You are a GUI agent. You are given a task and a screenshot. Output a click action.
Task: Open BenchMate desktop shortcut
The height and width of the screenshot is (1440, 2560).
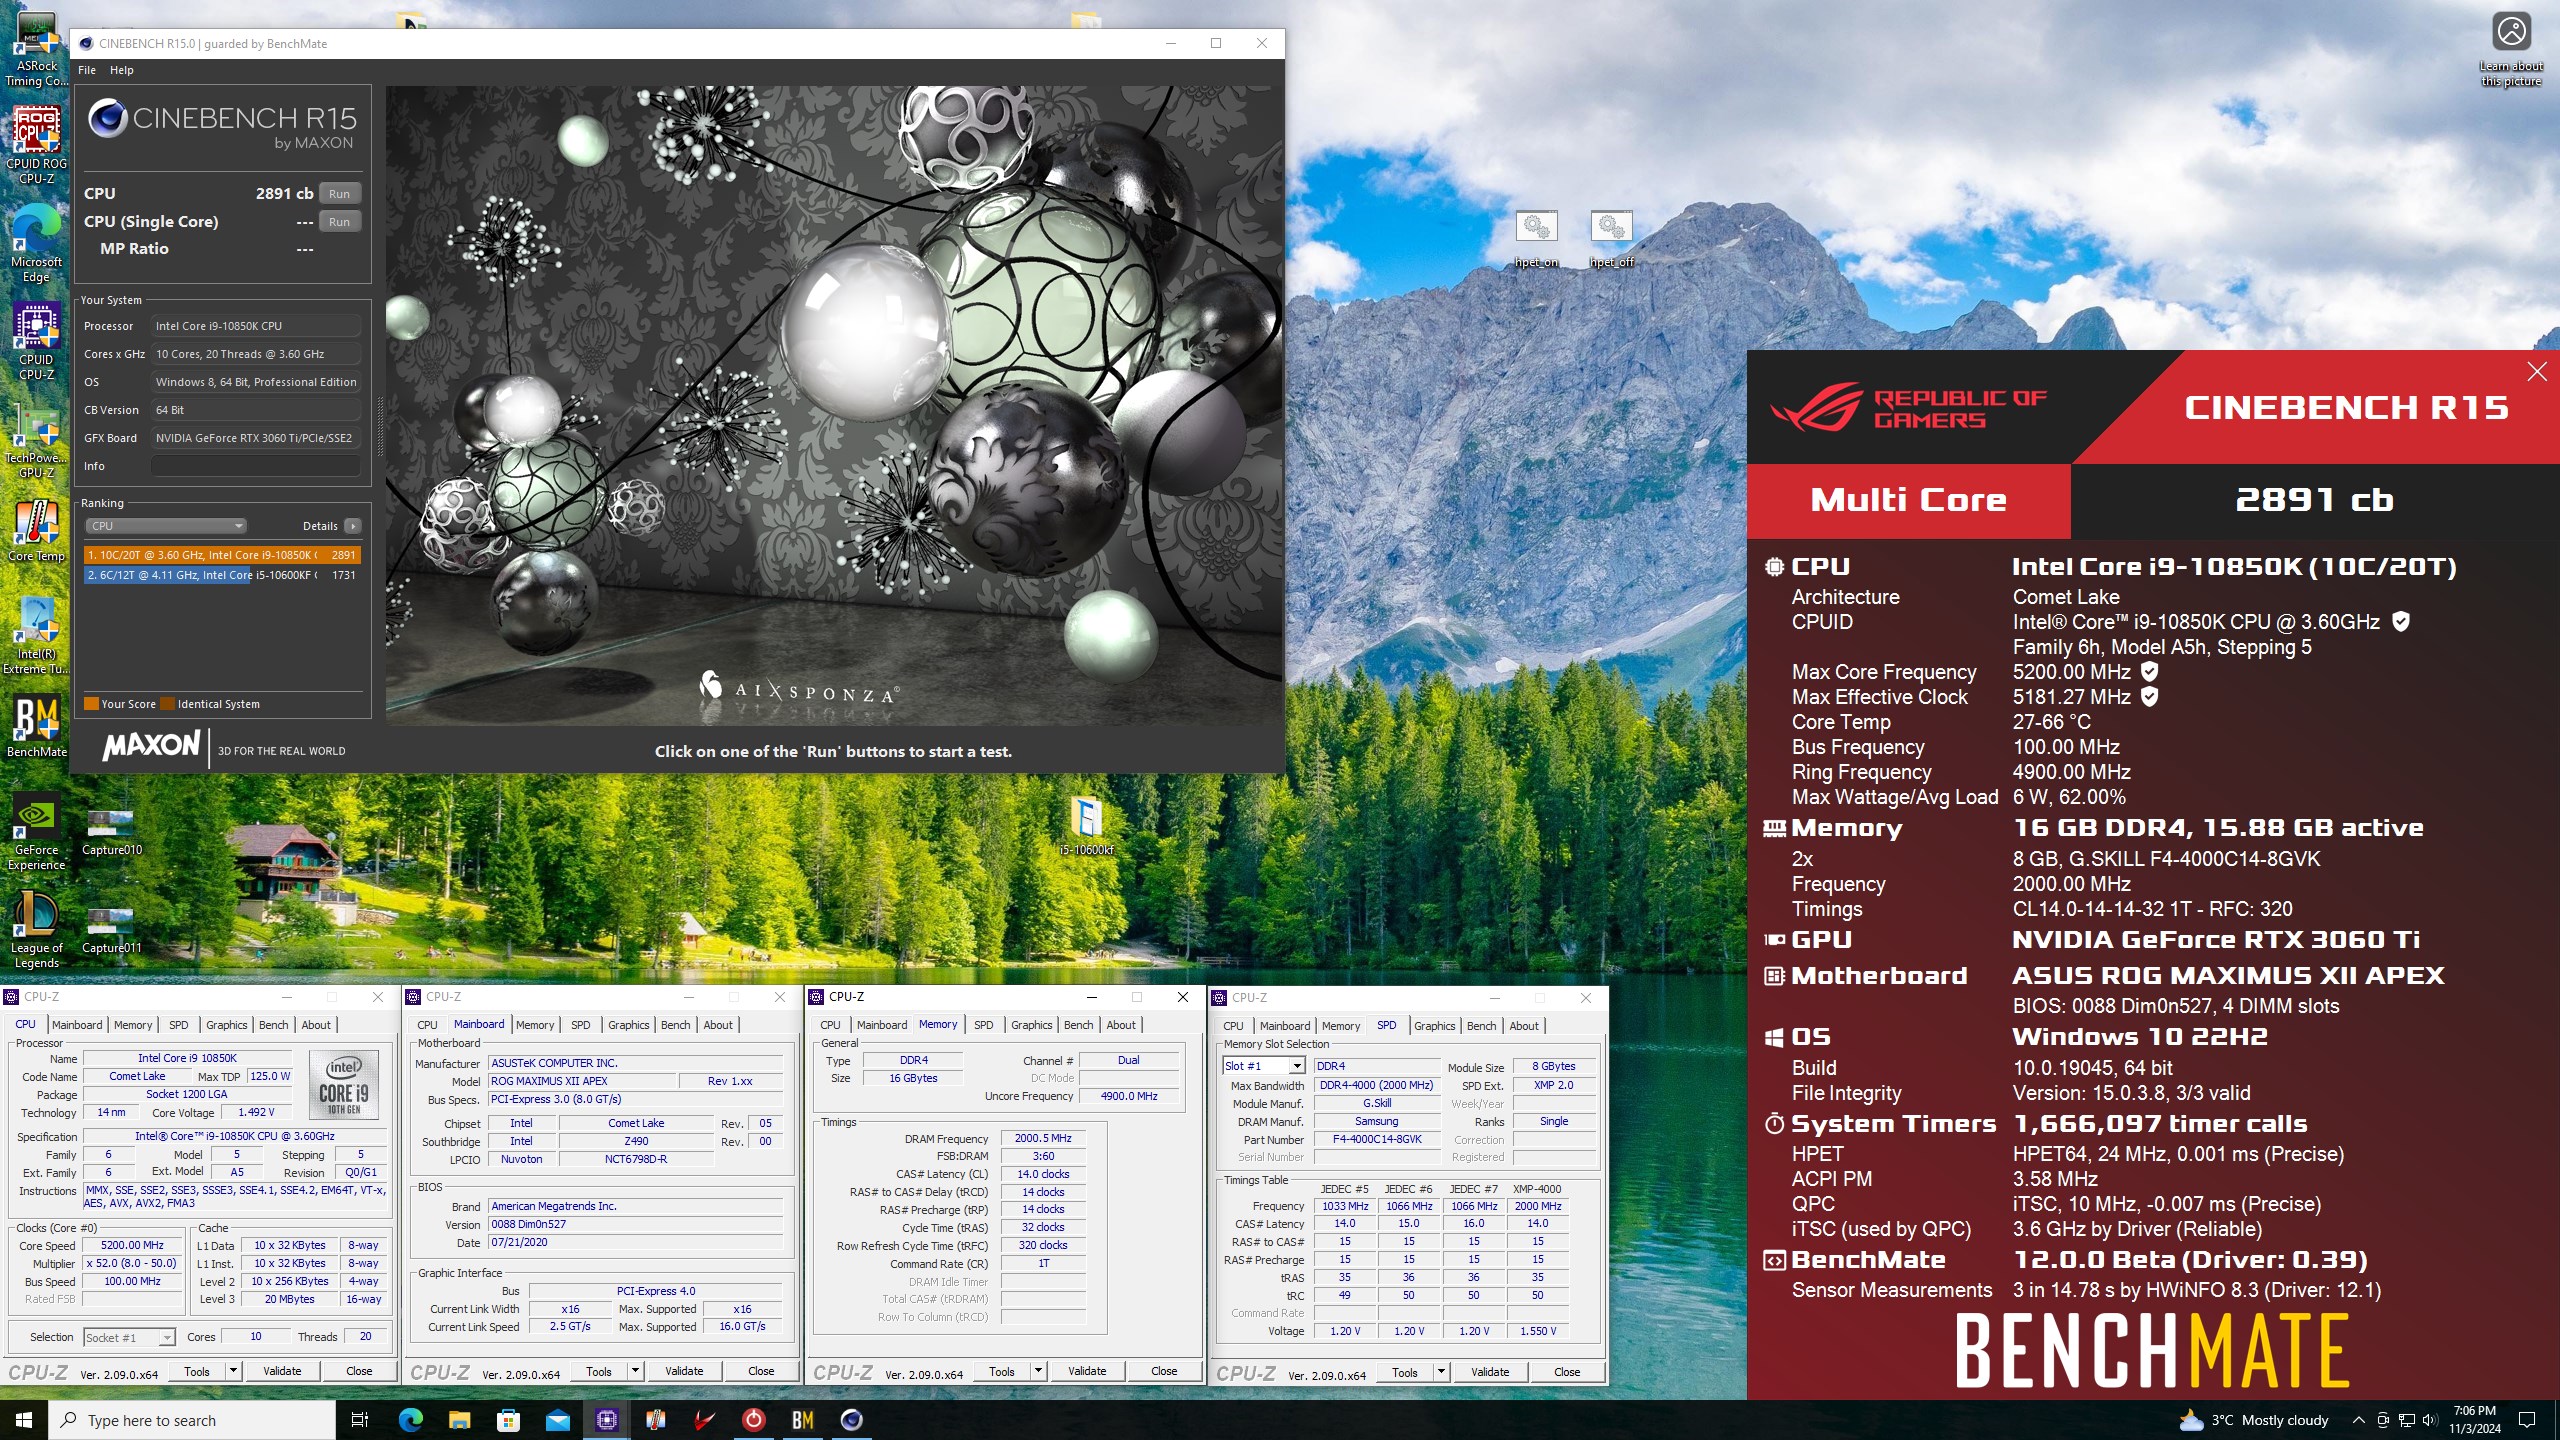pos(37,727)
